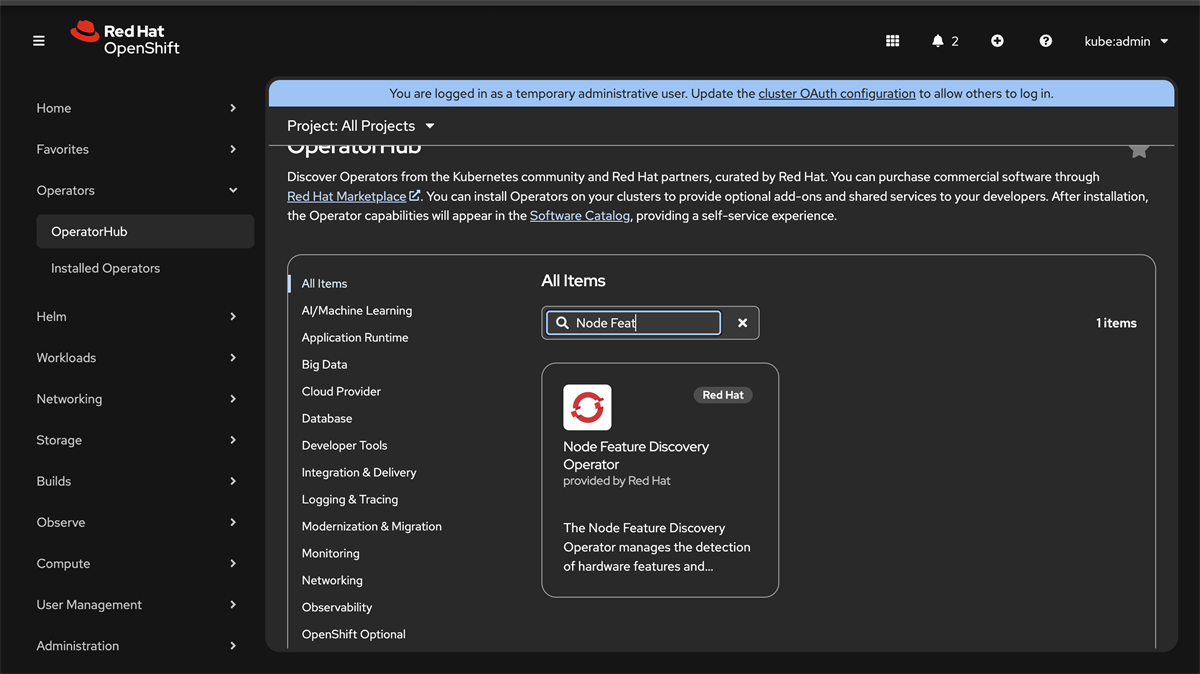The image size is (1200, 674).
Task: Filter by Database category
Action: (327, 419)
